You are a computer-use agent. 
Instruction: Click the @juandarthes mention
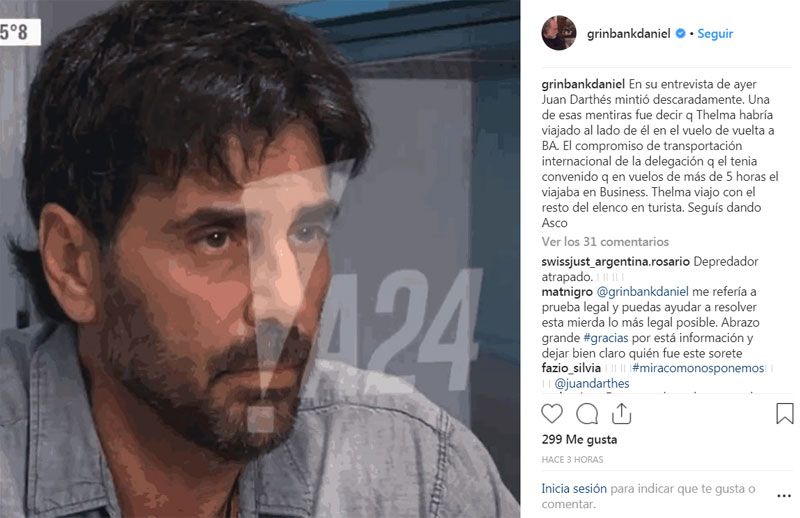pos(592,383)
